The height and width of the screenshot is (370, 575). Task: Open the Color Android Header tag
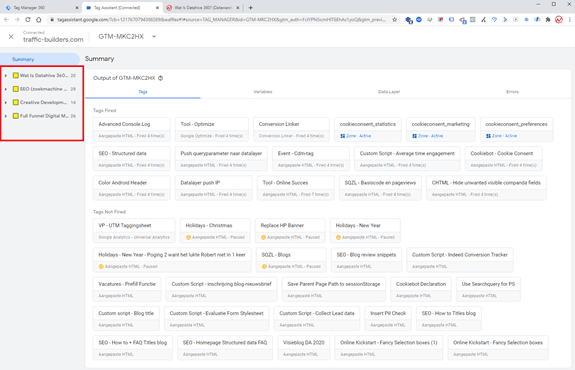coord(132,188)
